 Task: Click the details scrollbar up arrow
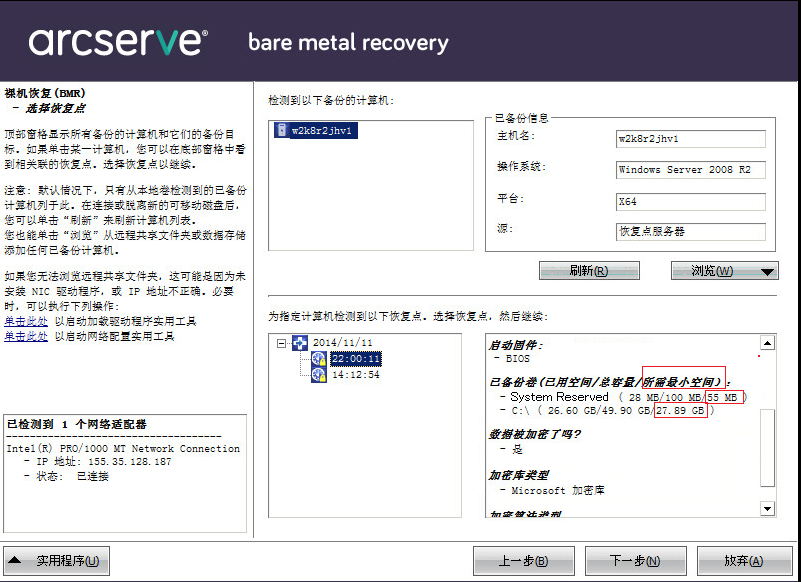pyautogui.click(x=768, y=343)
